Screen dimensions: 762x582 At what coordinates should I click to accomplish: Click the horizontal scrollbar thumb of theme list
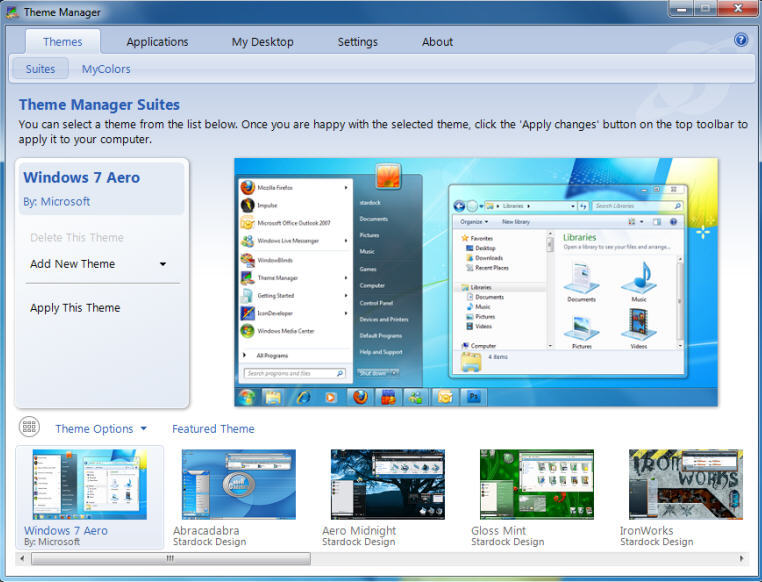171,558
